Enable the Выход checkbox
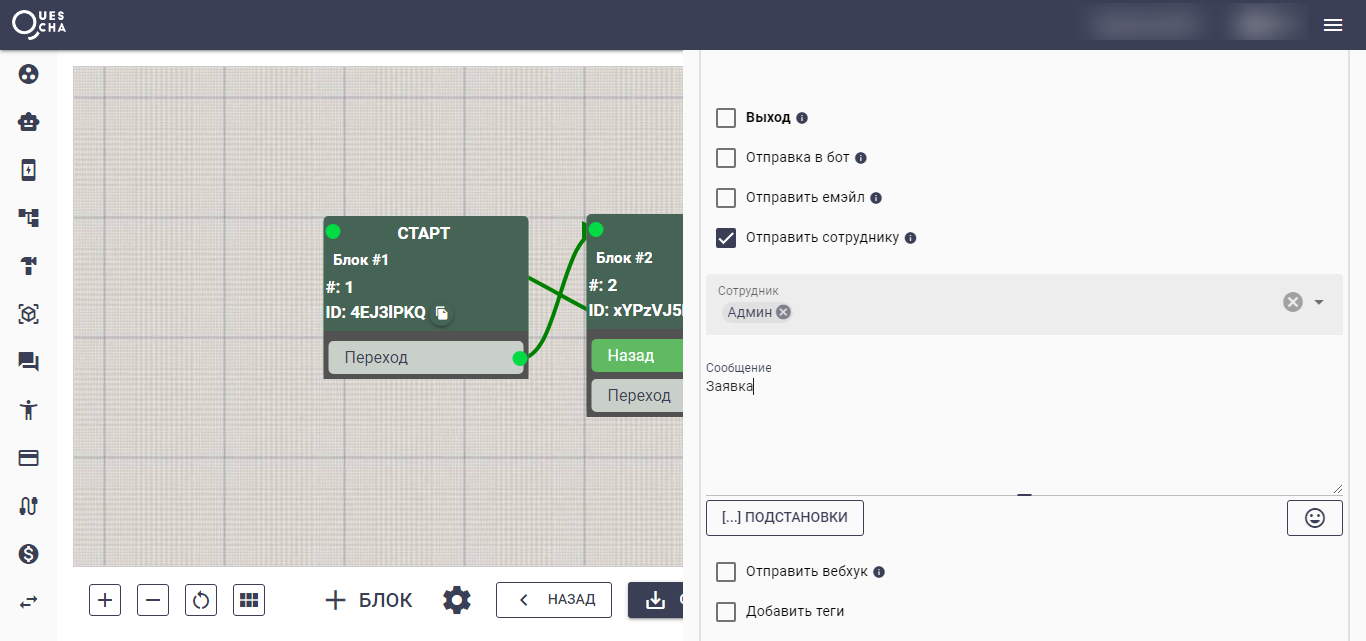The image size is (1366, 641). [726, 118]
